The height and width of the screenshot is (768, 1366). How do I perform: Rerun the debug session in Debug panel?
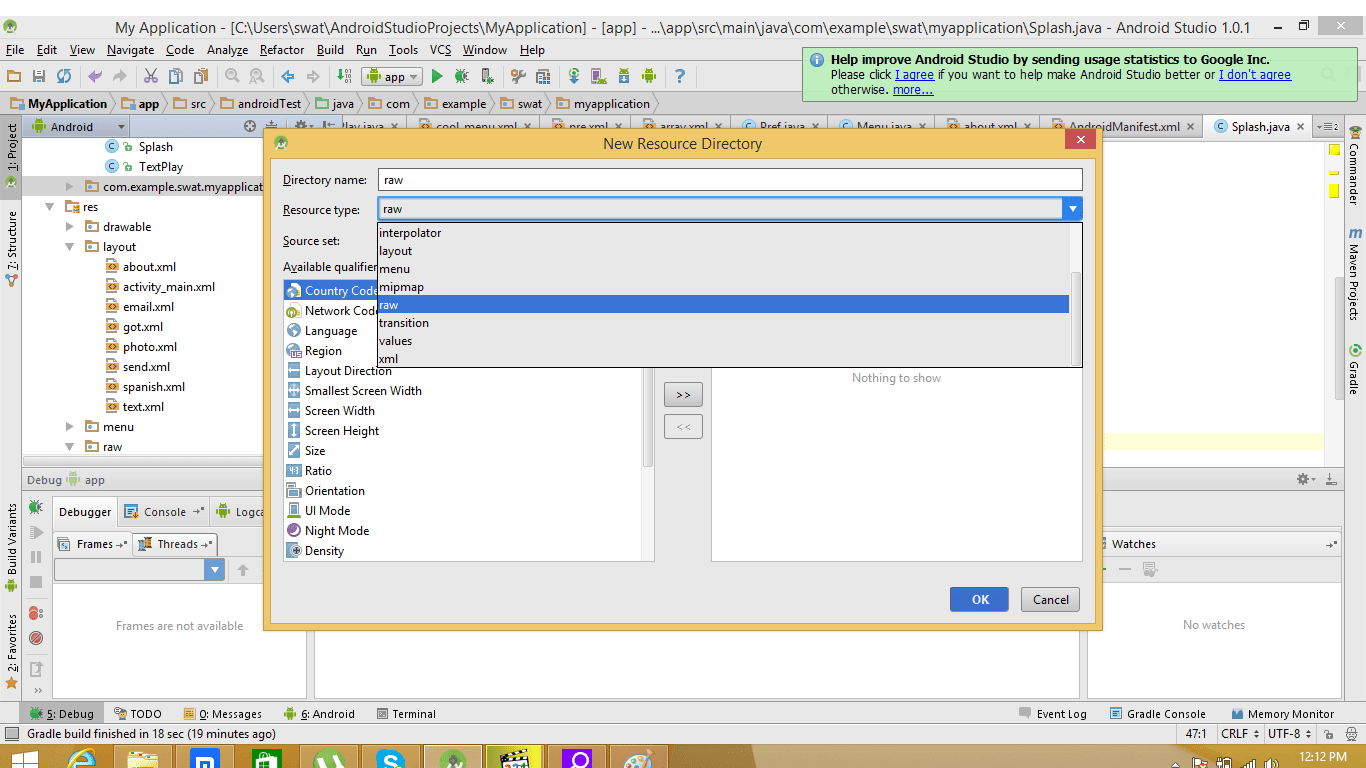pyautogui.click(x=36, y=509)
